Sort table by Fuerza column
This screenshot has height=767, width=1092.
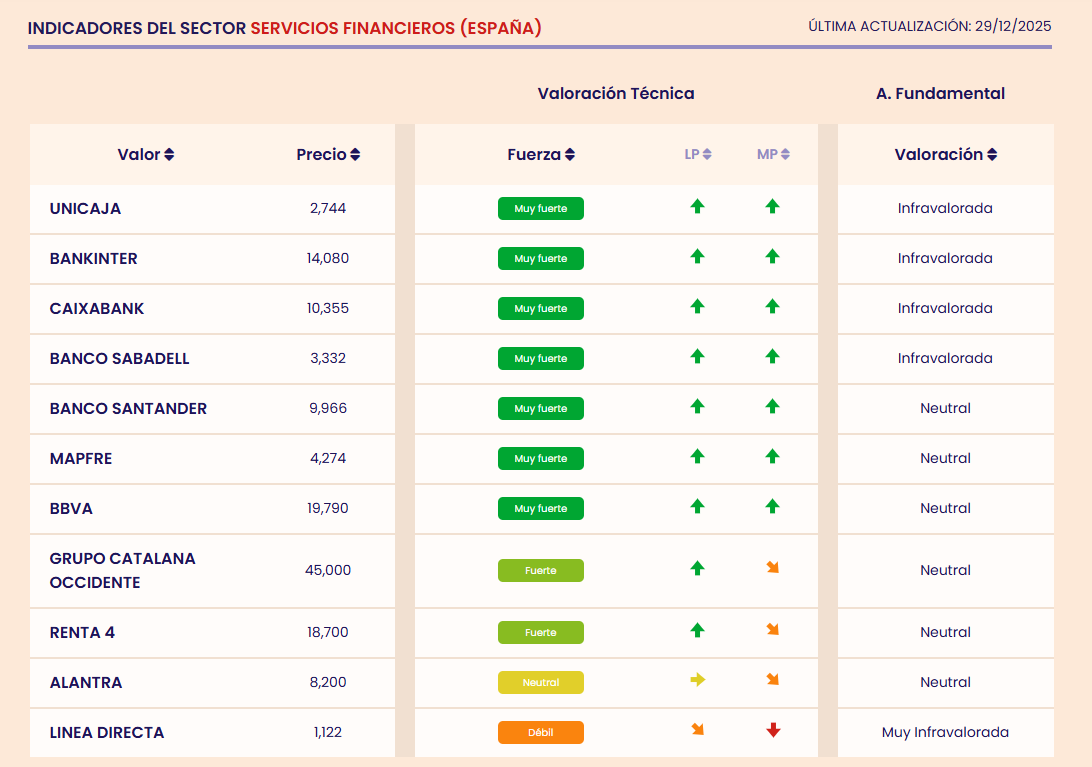coord(541,155)
